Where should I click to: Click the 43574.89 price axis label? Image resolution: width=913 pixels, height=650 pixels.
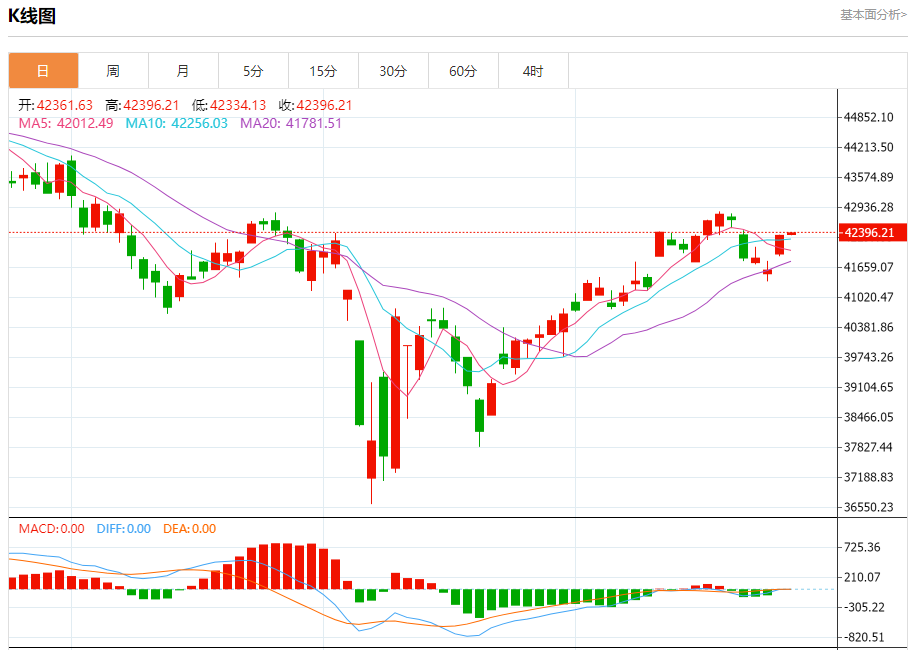tap(869, 177)
